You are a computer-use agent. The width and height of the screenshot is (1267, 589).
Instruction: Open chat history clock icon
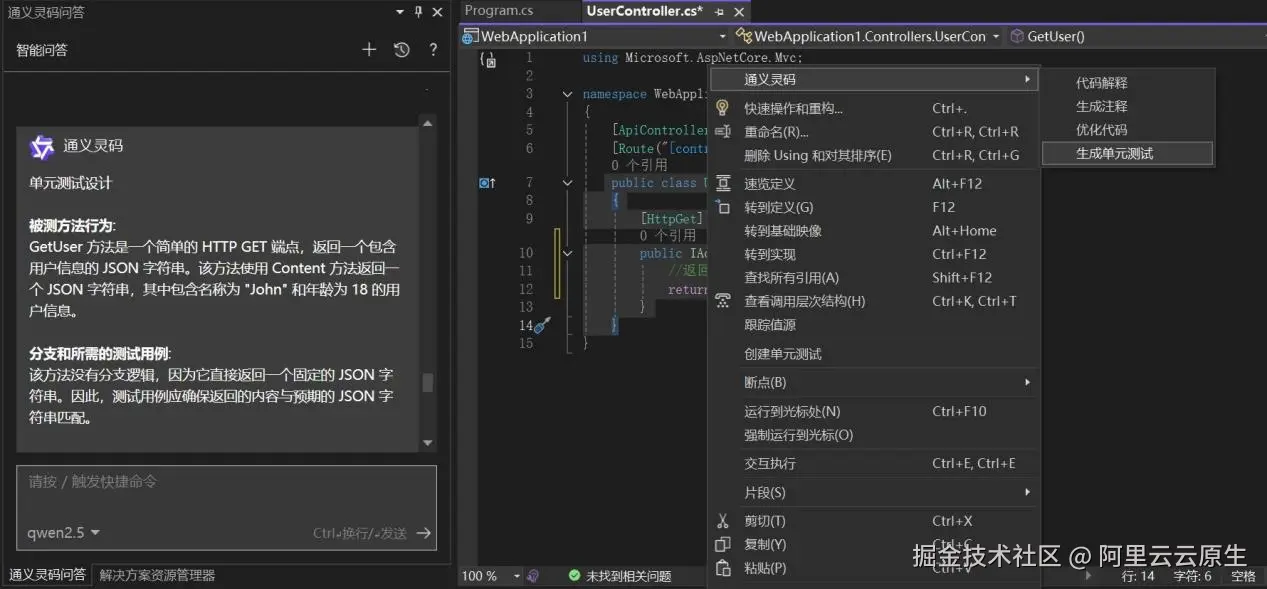[x=402, y=49]
